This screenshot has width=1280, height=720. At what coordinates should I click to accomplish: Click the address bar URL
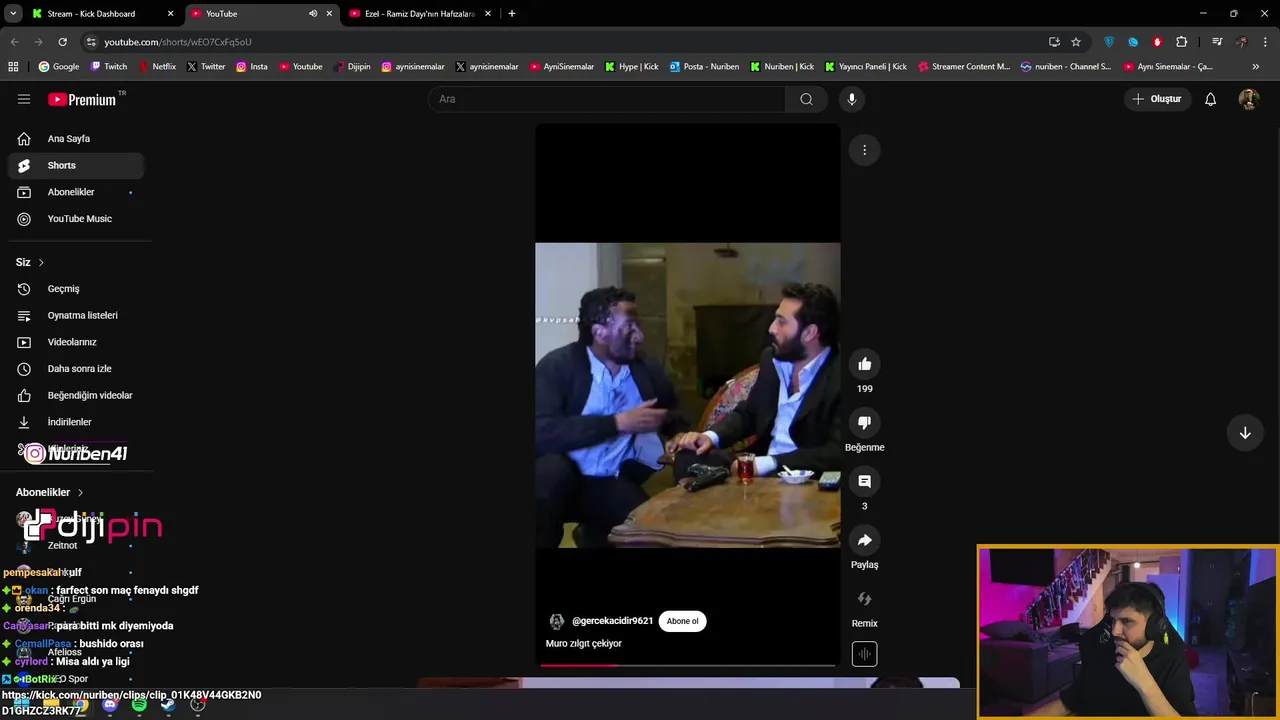point(178,42)
